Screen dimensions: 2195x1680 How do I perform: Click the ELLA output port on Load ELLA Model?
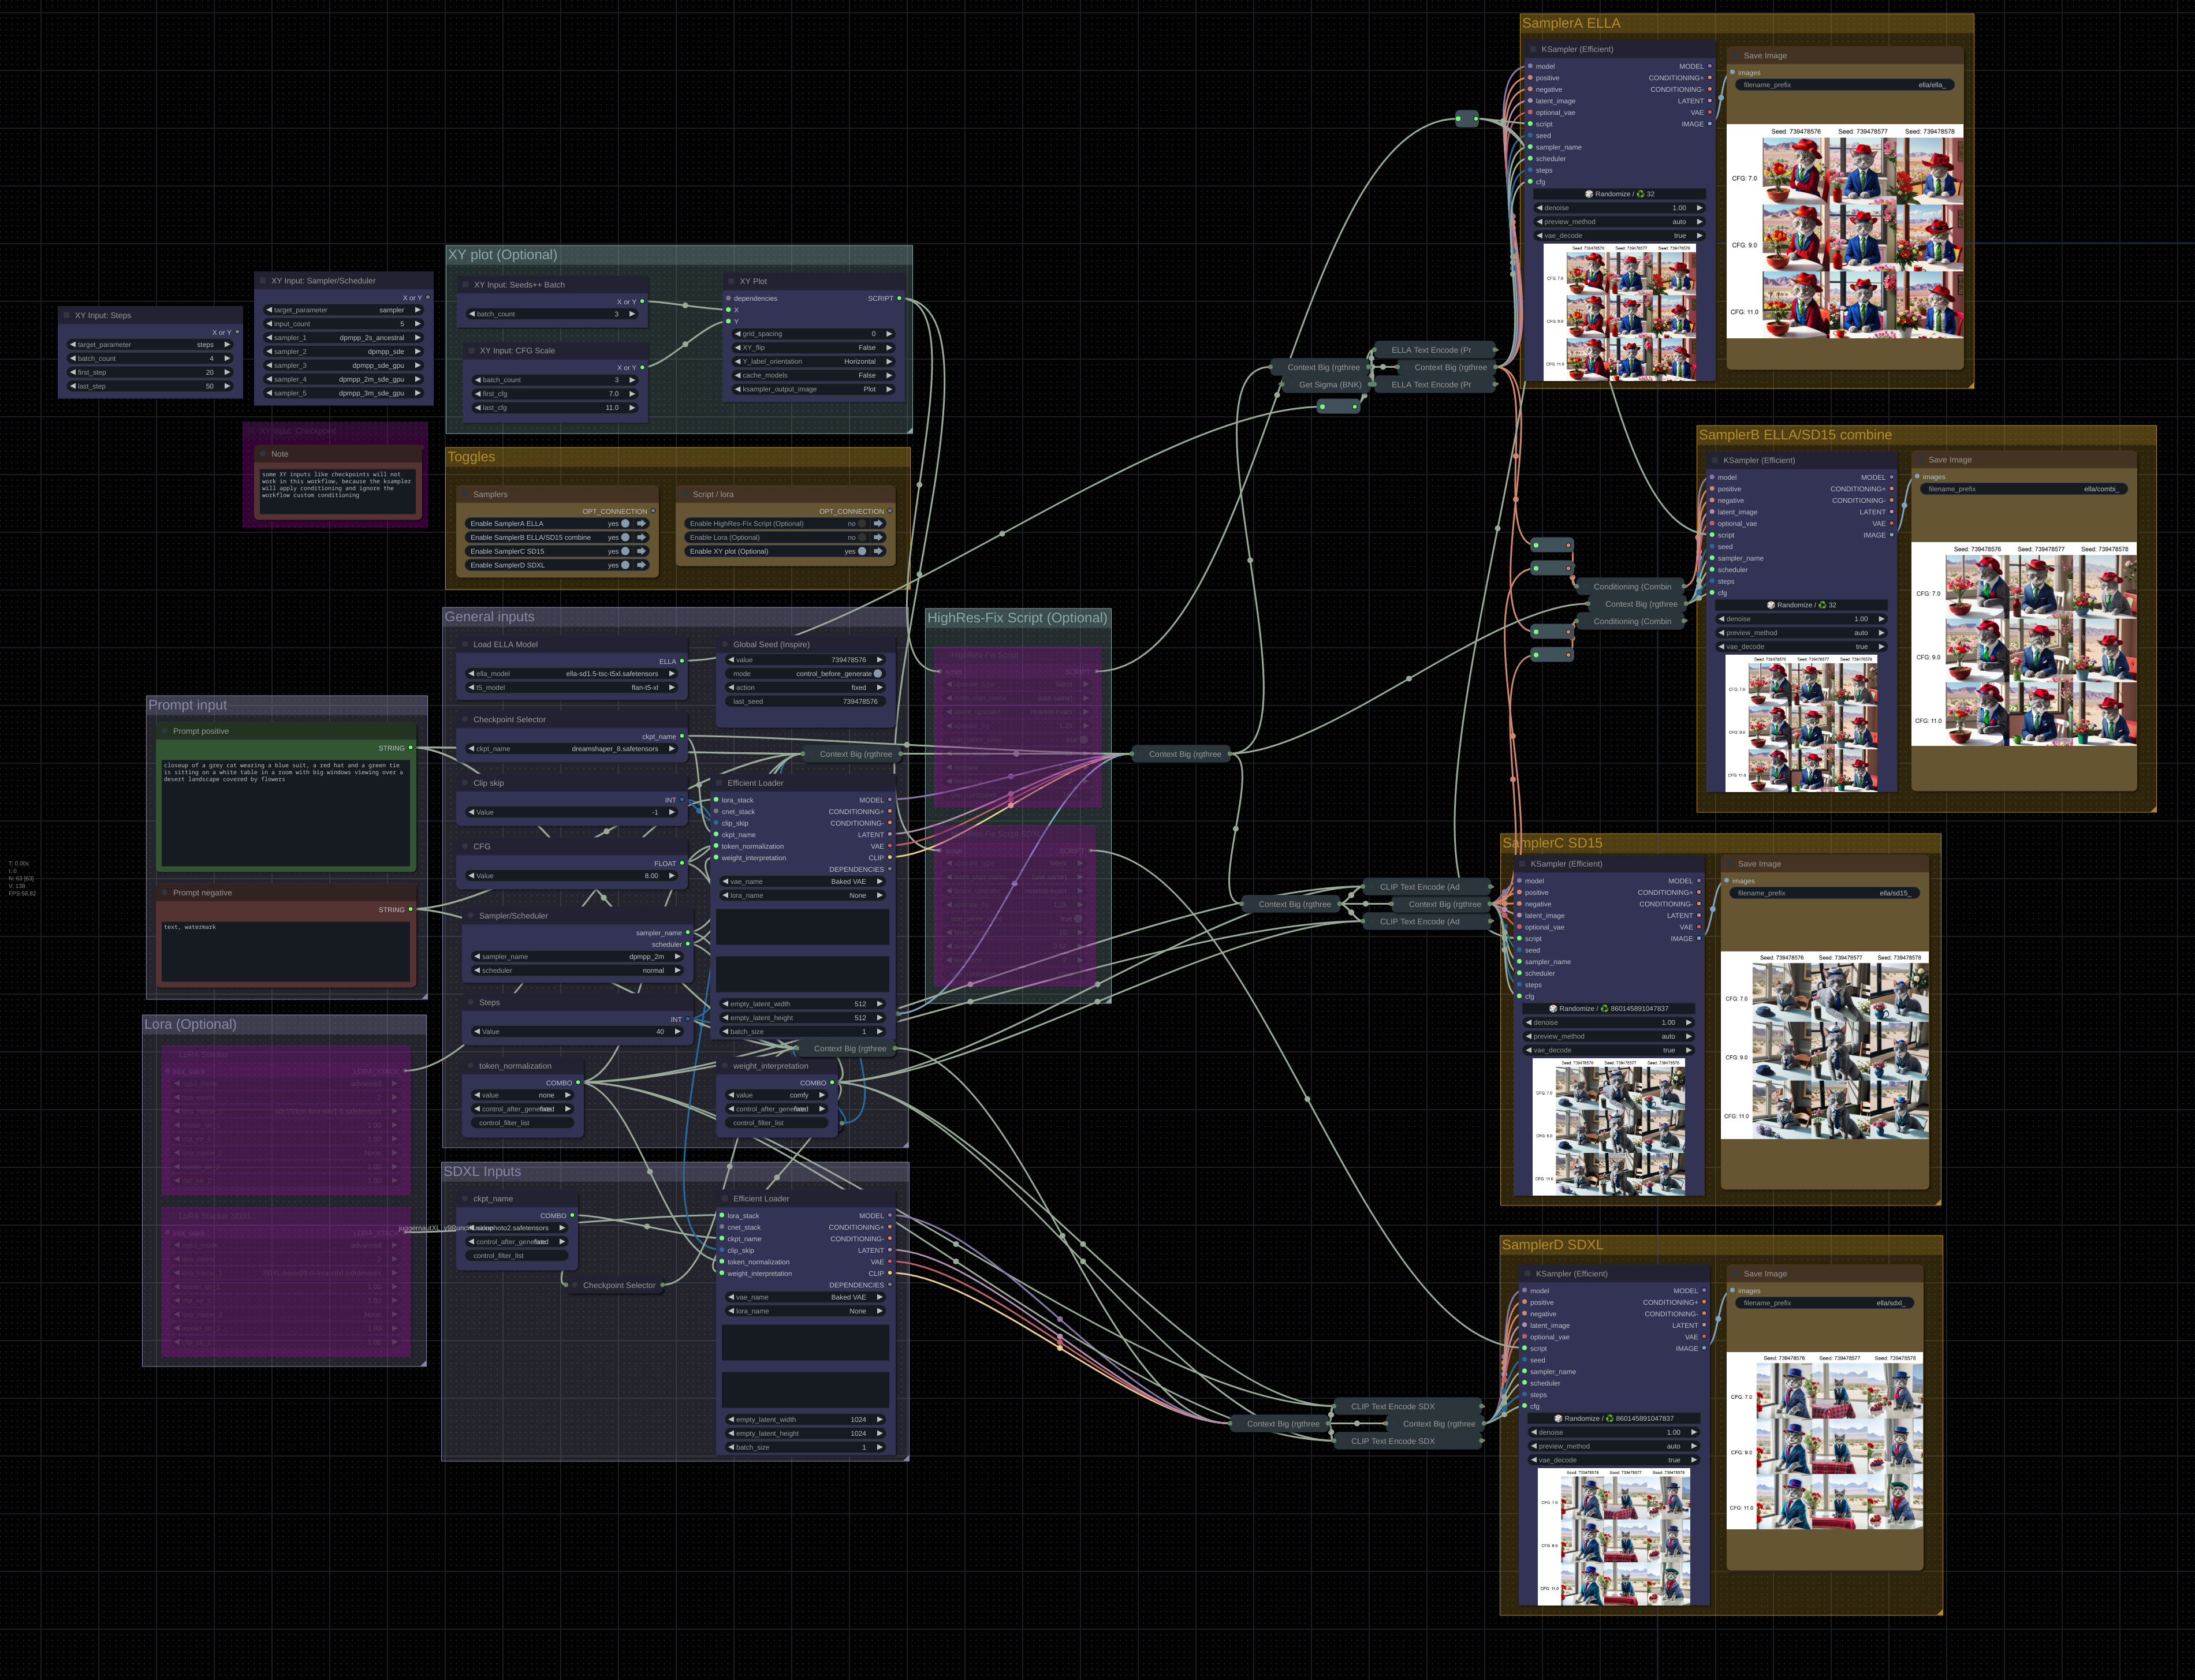682,661
